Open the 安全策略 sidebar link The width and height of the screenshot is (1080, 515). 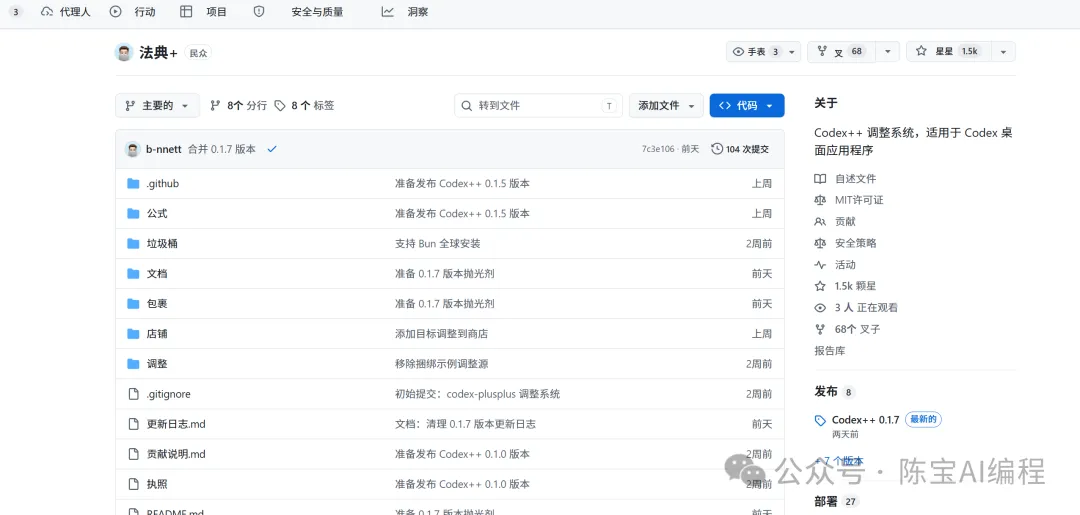(845, 243)
